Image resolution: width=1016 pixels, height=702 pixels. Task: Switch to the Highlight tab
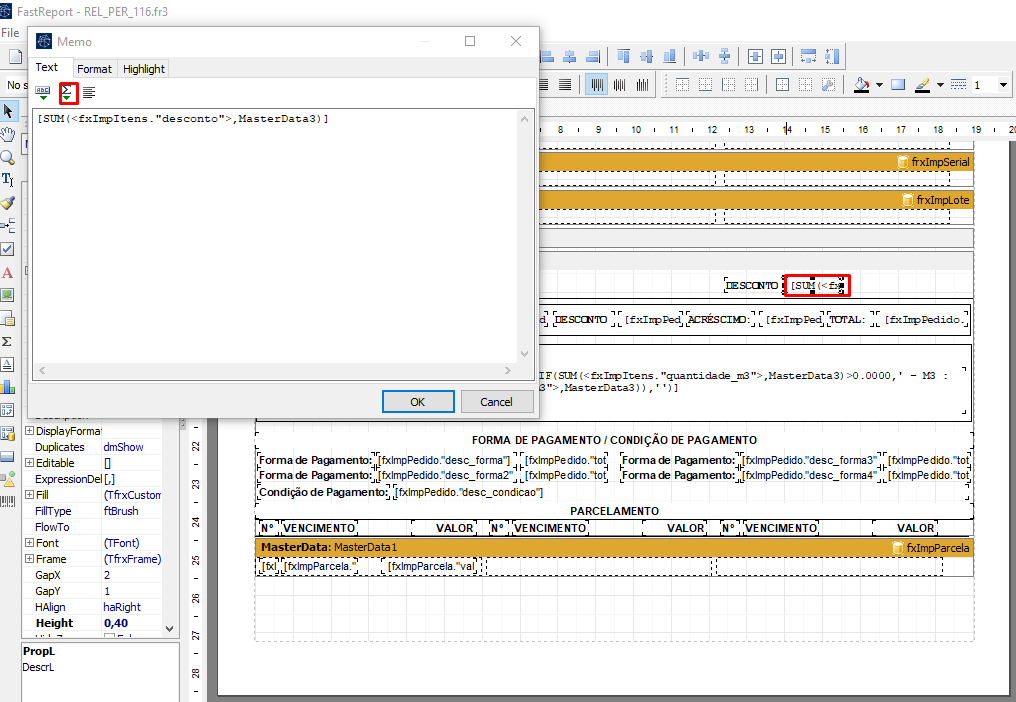pos(144,69)
